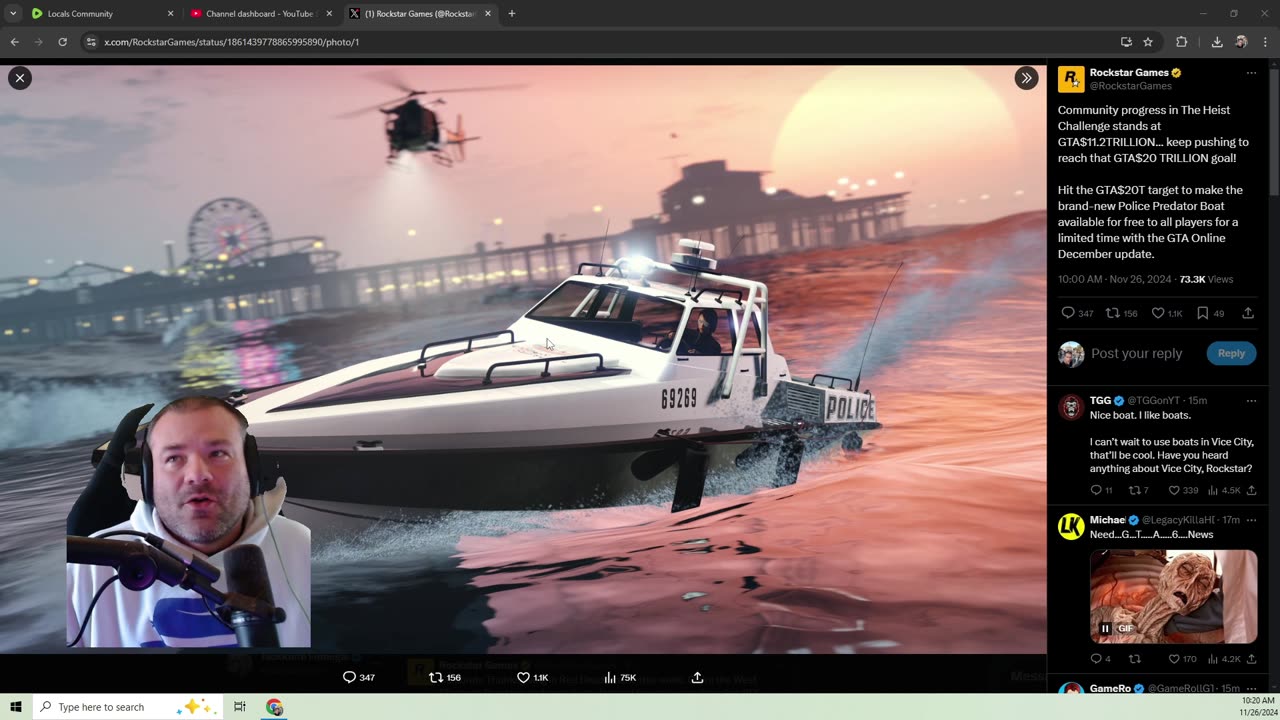Screen dimensions: 1280x720
Task: Repost the tweet showing 156 in sidebar
Action: [1121, 313]
